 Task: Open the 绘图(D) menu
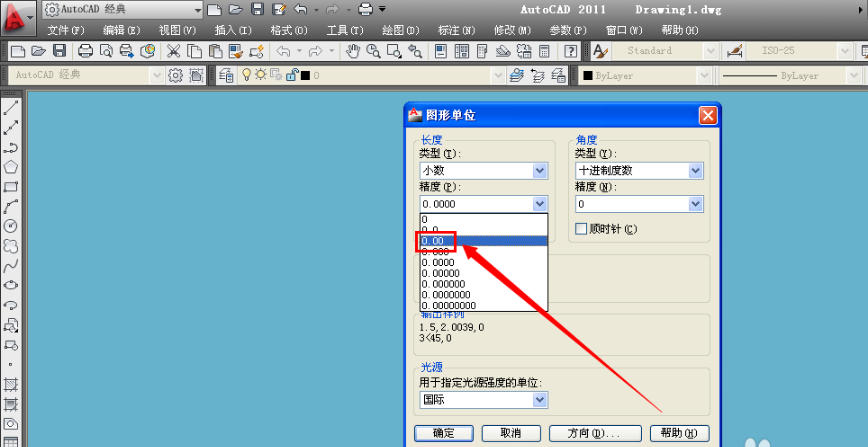point(401,30)
